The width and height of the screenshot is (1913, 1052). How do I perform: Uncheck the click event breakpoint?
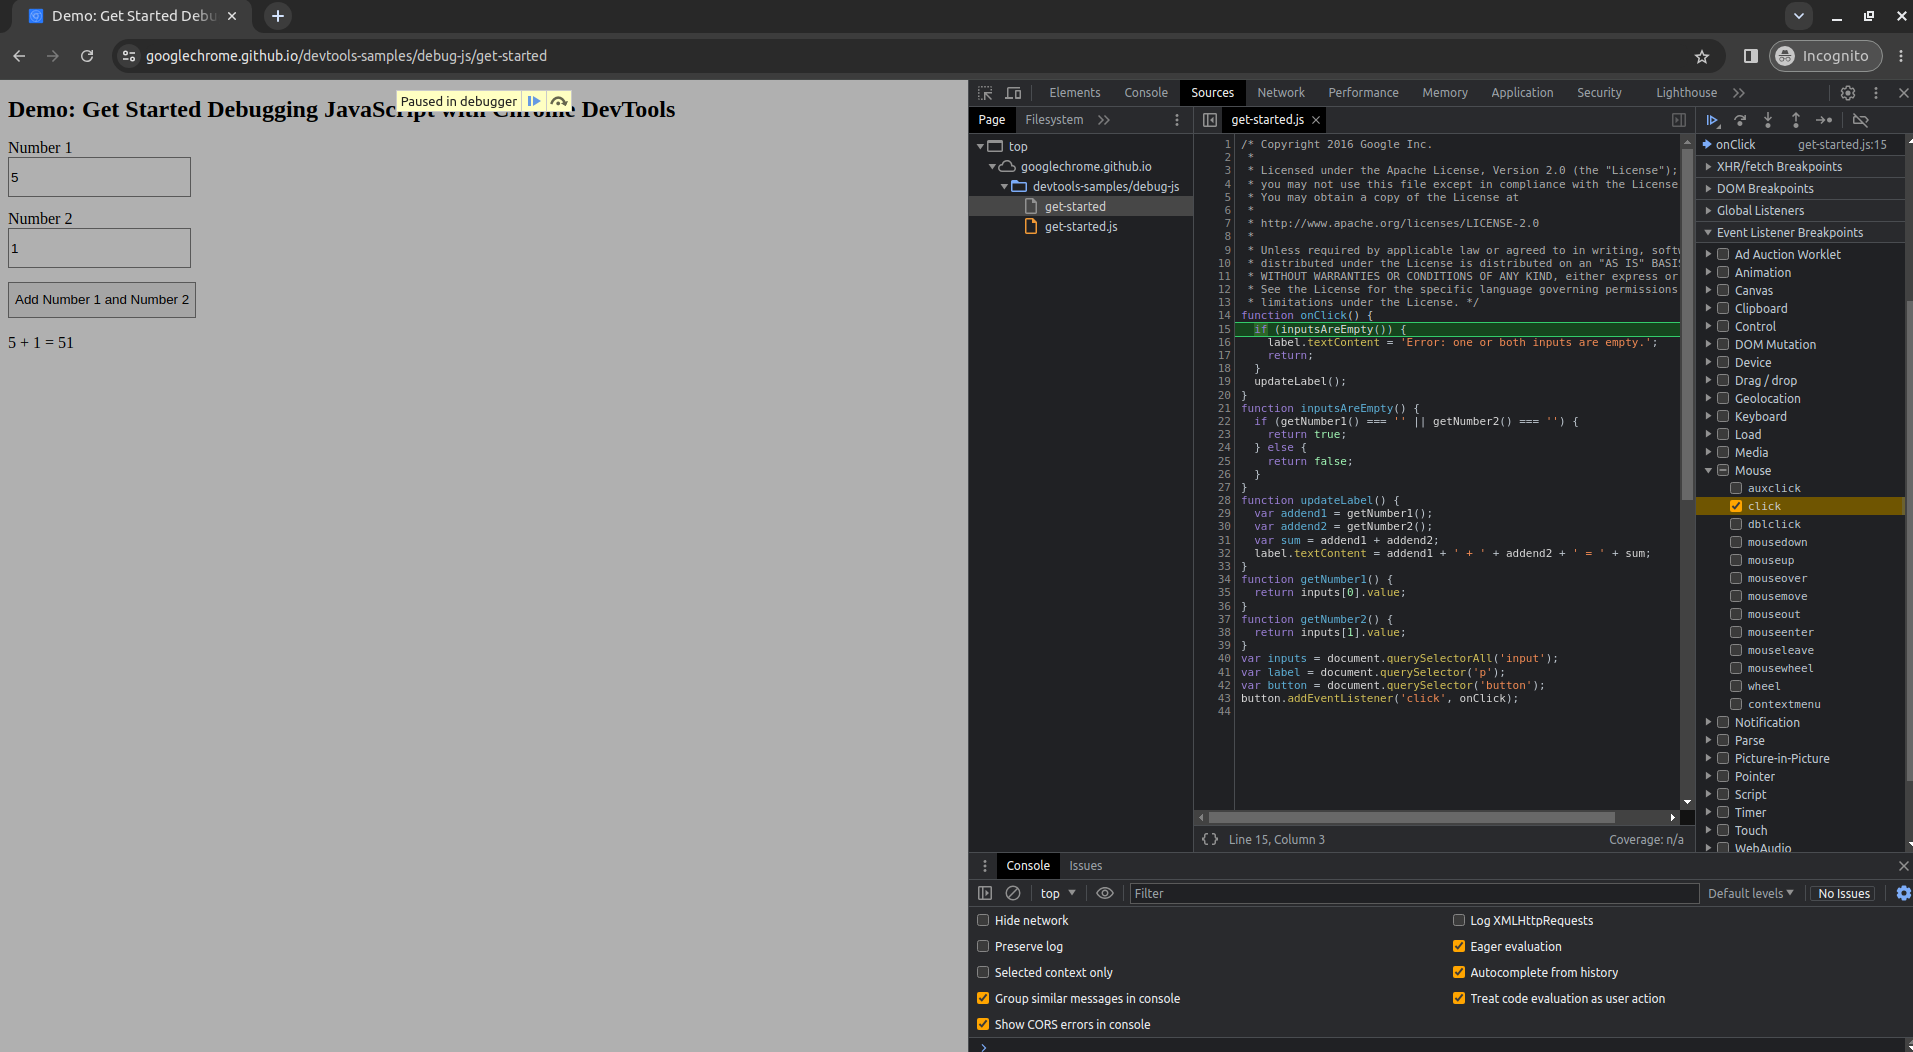click(x=1737, y=506)
